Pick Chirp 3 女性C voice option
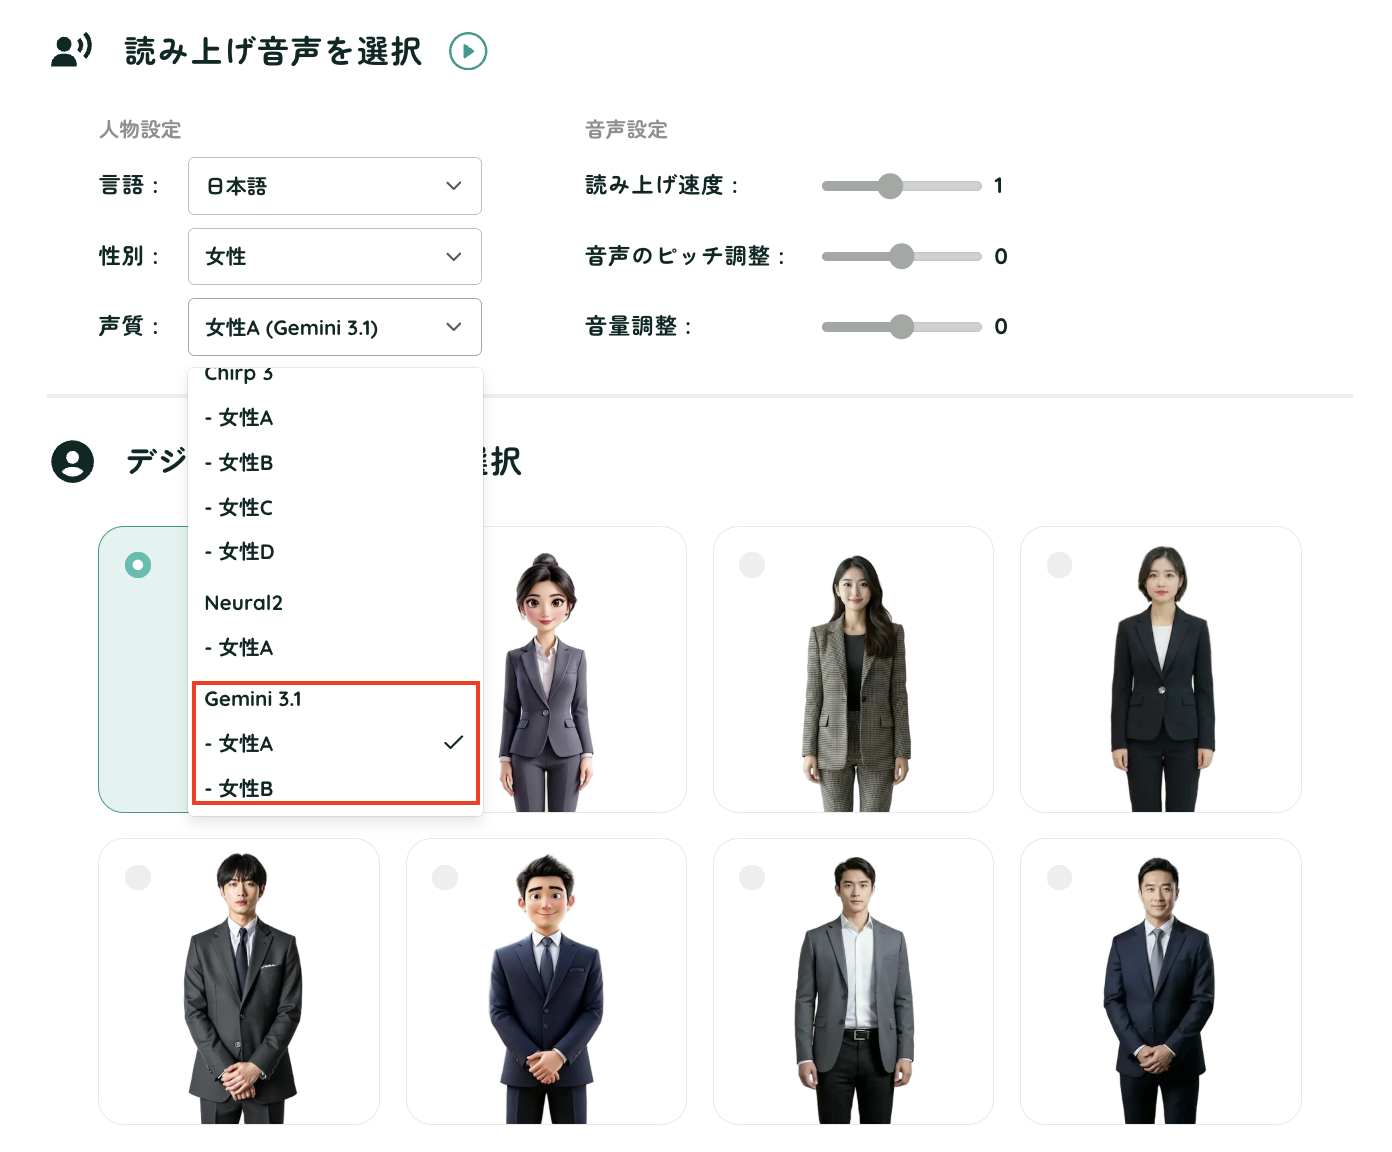This screenshot has height=1152, width=1392. [335, 508]
